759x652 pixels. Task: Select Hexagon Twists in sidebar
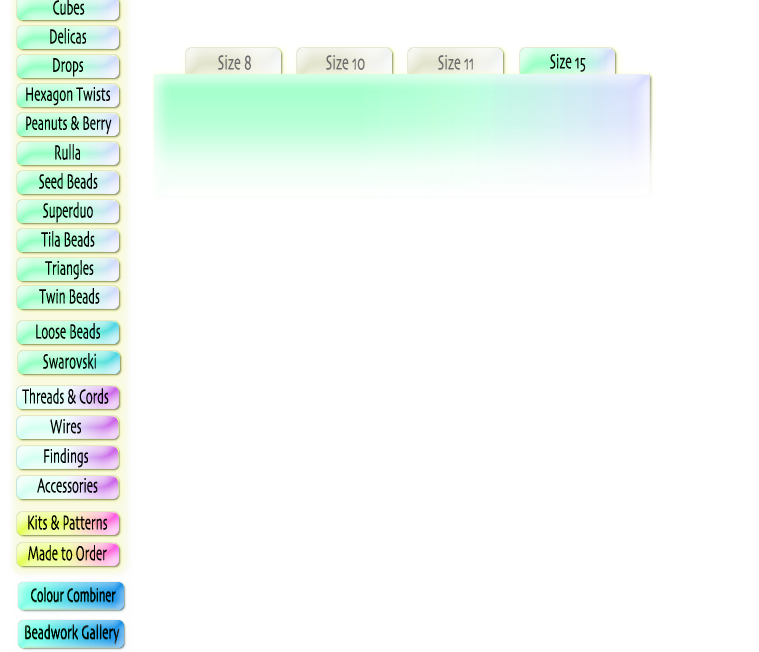tap(68, 95)
